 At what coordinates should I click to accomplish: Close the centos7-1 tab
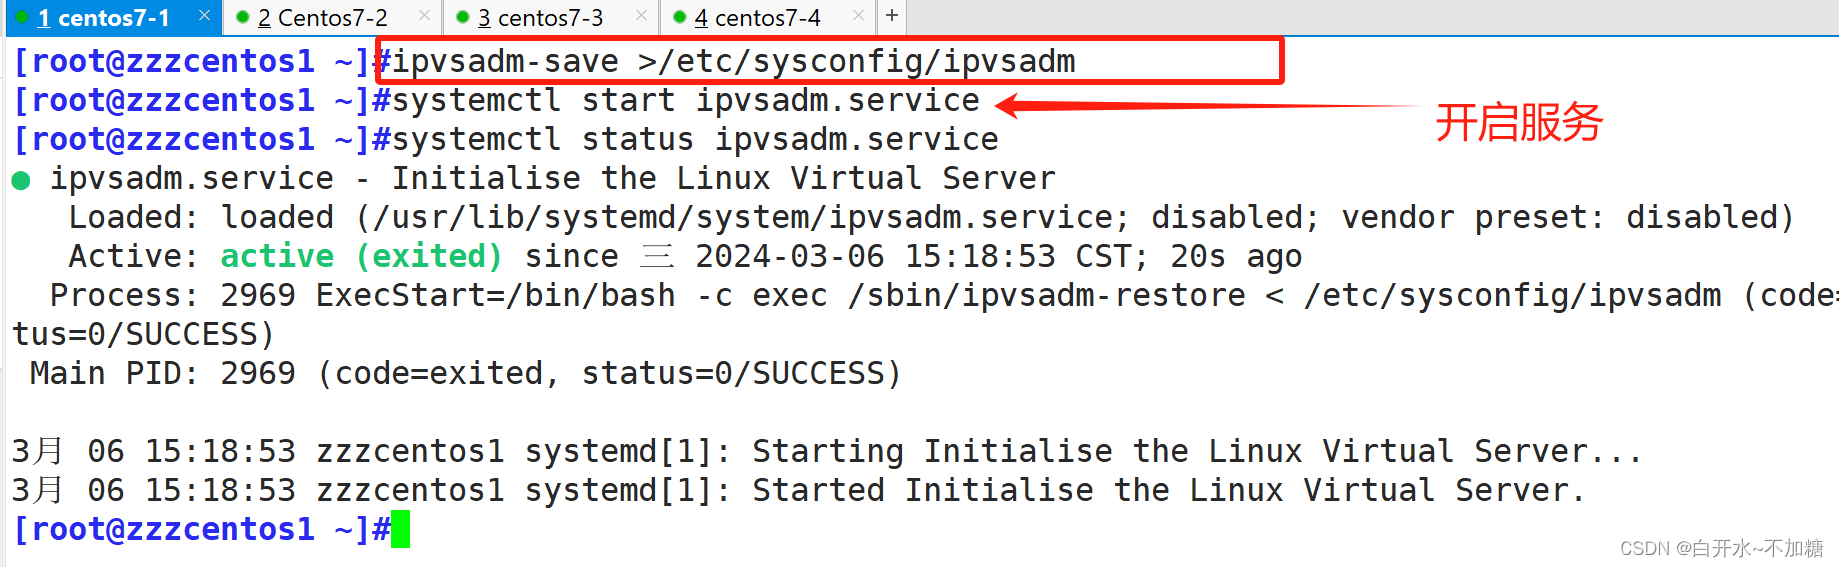coord(204,16)
